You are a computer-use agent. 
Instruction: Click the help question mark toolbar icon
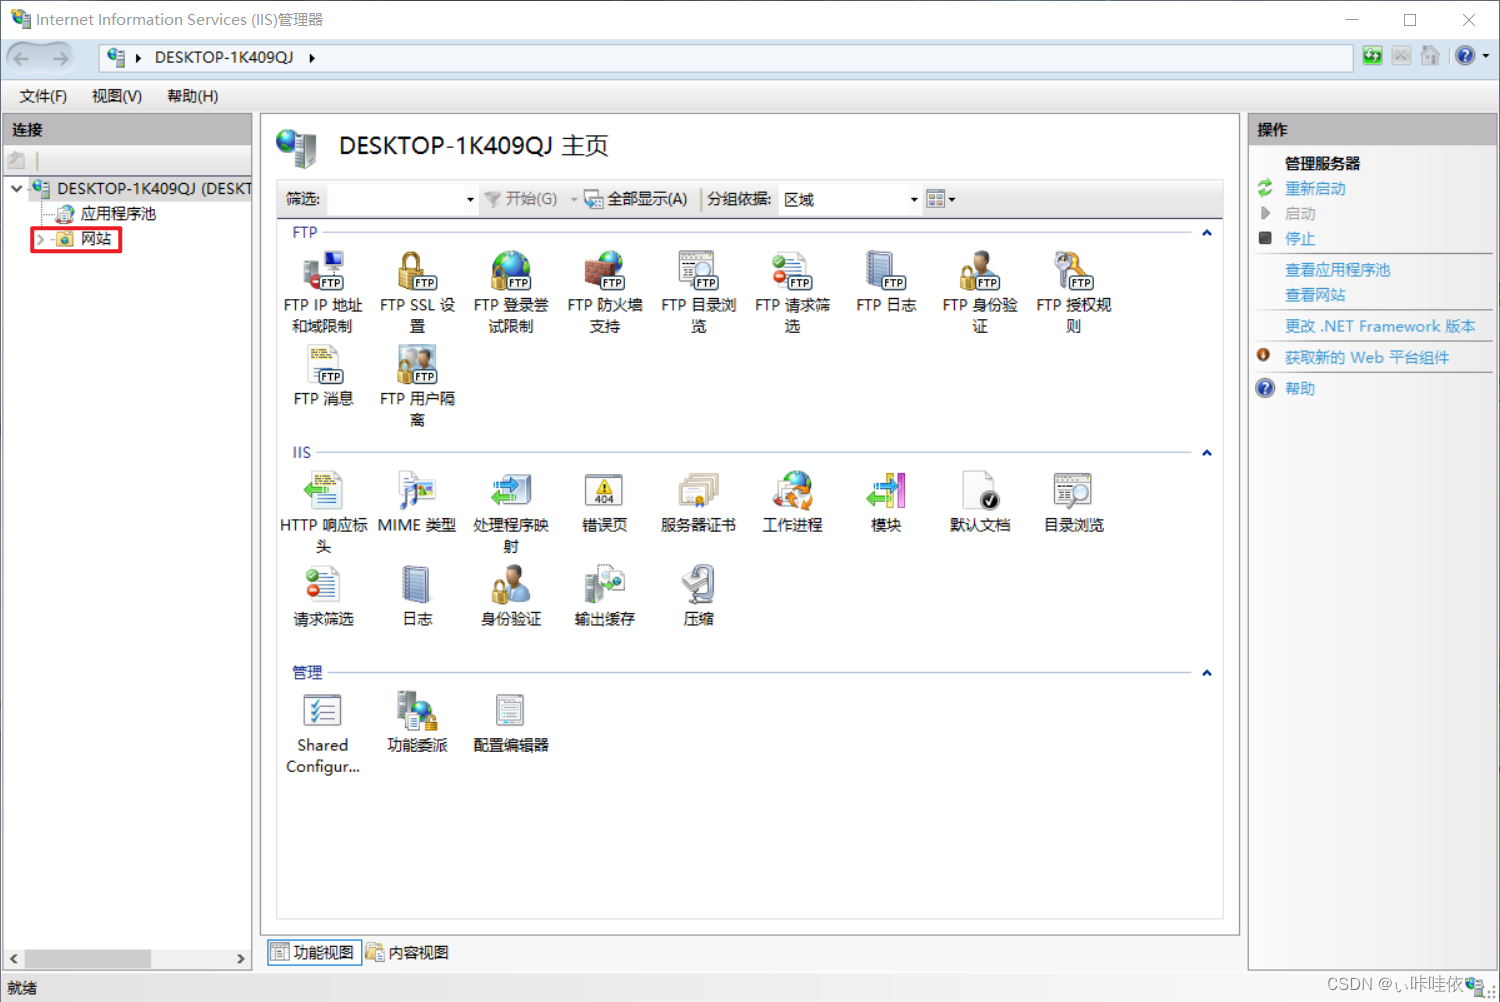tap(1465, 56)
